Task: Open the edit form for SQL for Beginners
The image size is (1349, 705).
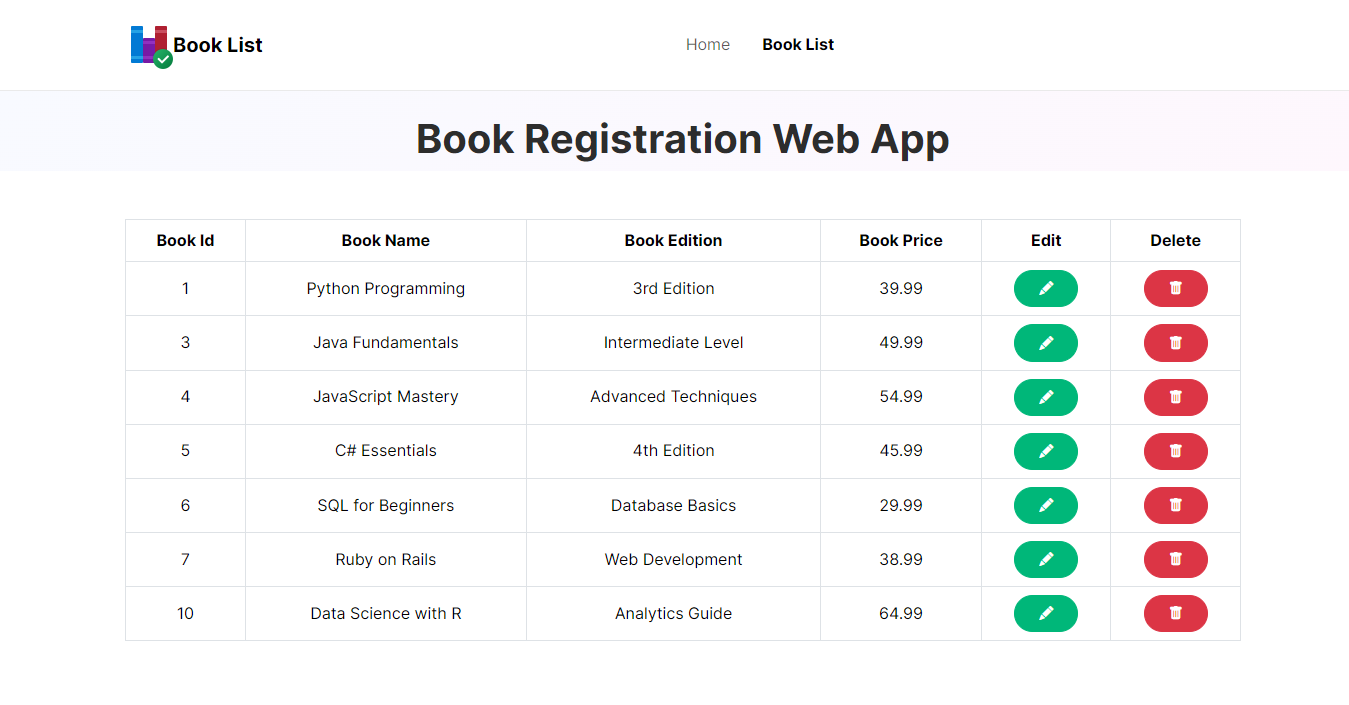Action: pyautogui.click(x=1046, y=505)
